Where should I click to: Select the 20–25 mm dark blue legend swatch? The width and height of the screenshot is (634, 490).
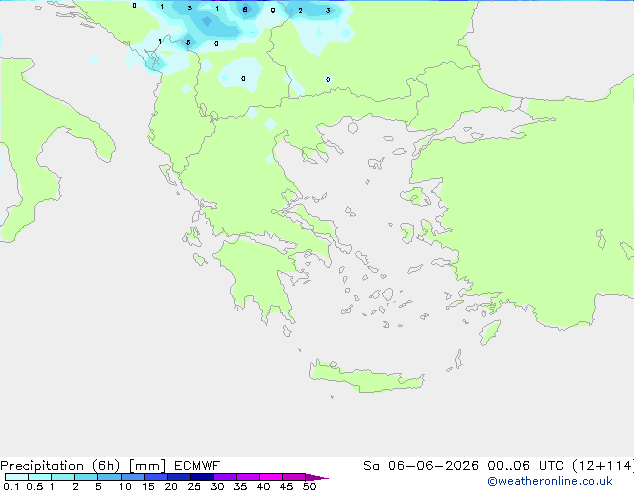(x=178, y=477)
